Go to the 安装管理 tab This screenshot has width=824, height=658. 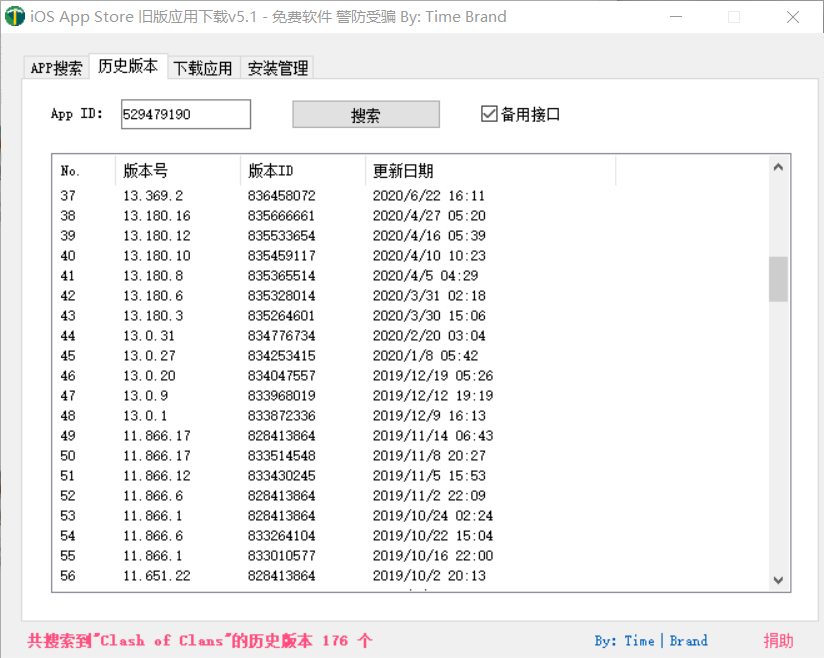(x=277, y=68)
